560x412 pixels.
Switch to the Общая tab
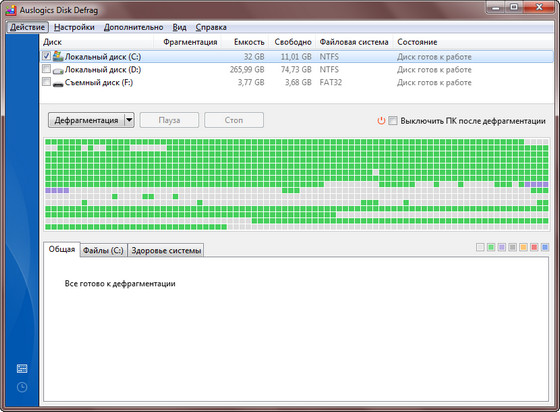point(62,249)
